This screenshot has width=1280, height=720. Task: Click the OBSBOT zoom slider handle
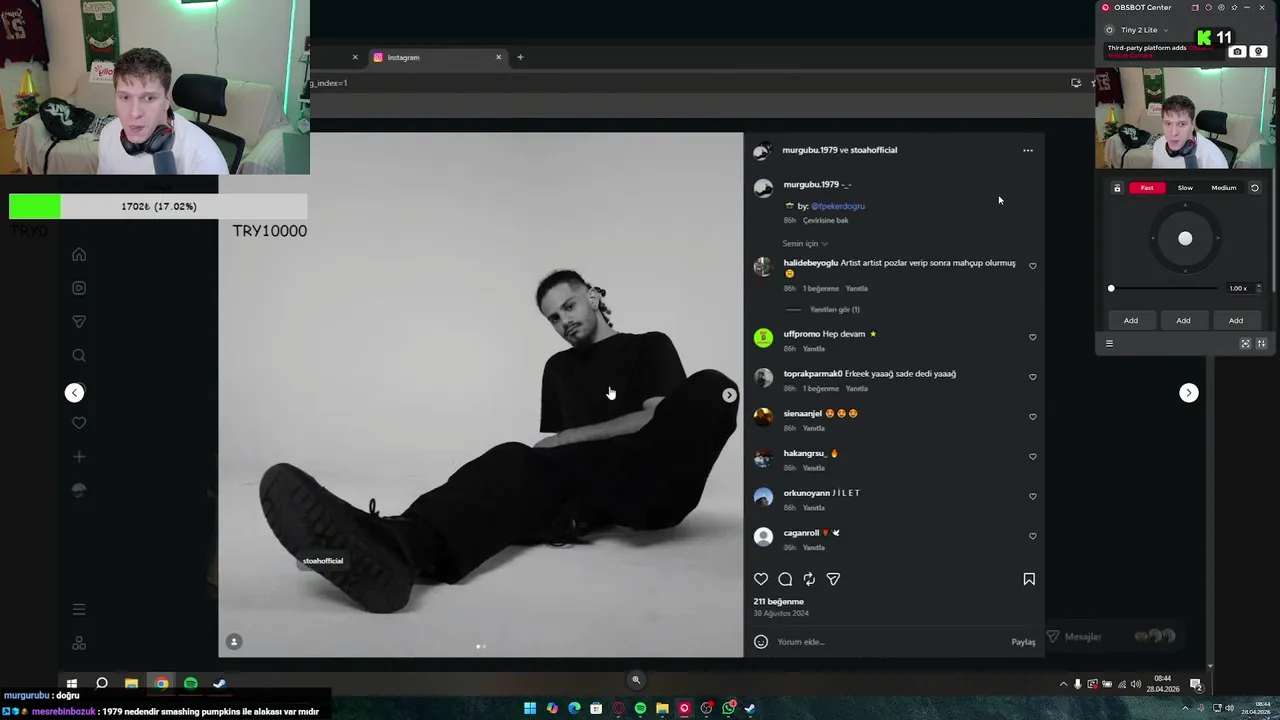[x=1111, y=288]
